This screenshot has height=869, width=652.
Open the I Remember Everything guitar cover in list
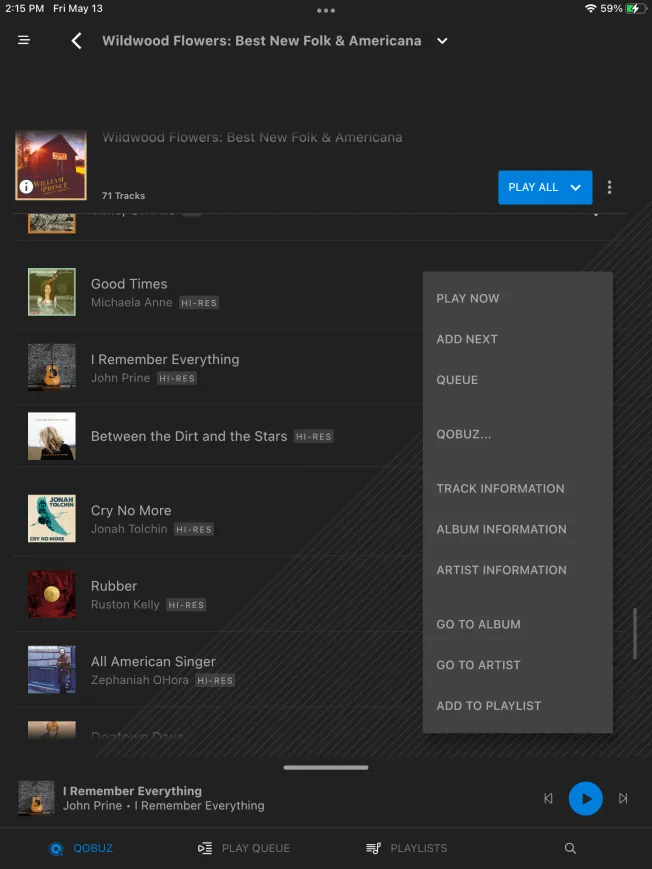click(x=52, y=367)
